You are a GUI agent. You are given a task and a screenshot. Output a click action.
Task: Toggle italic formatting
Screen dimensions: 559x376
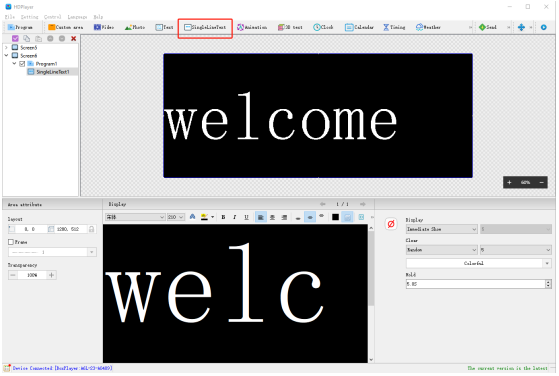[x=235, y=217]
